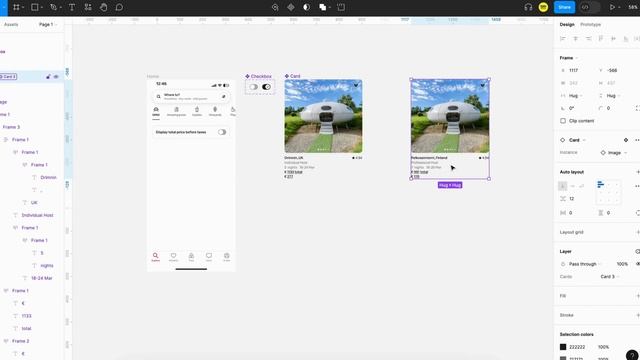Click the Home frame label on canvas

(153, 76)
